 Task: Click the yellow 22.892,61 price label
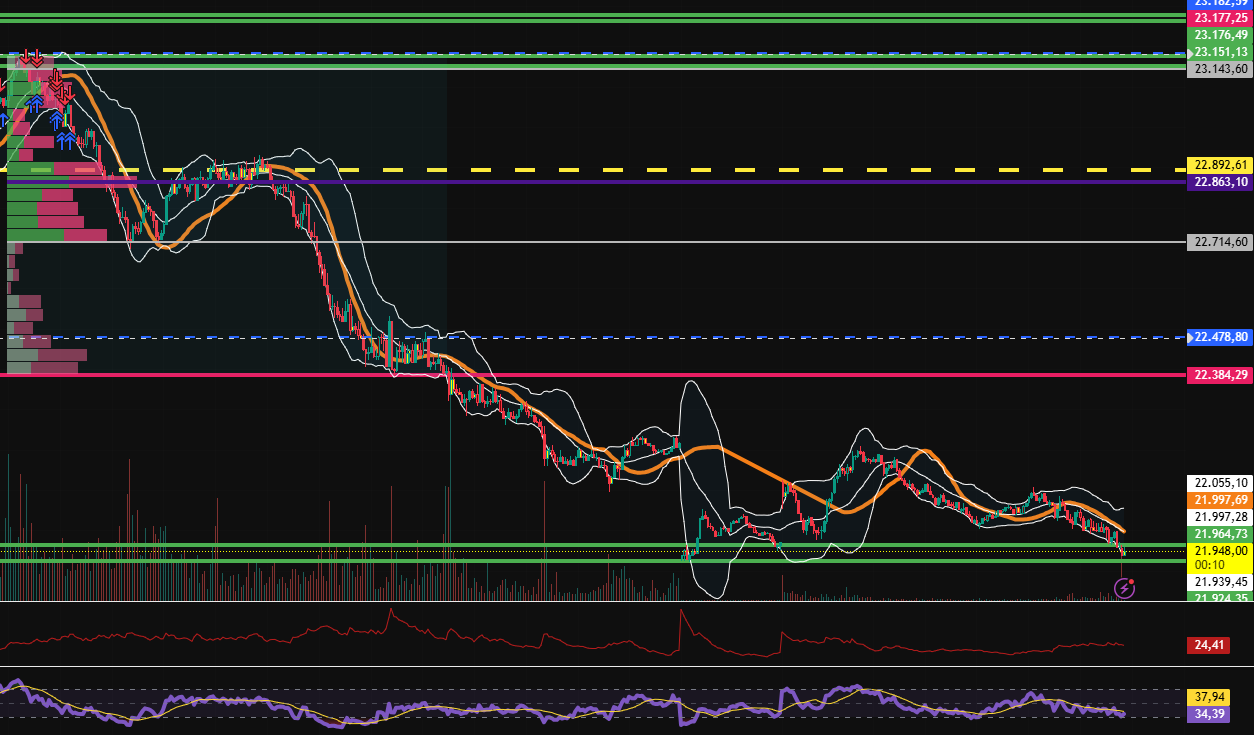pyautogui.click(x=1219, y=165)
